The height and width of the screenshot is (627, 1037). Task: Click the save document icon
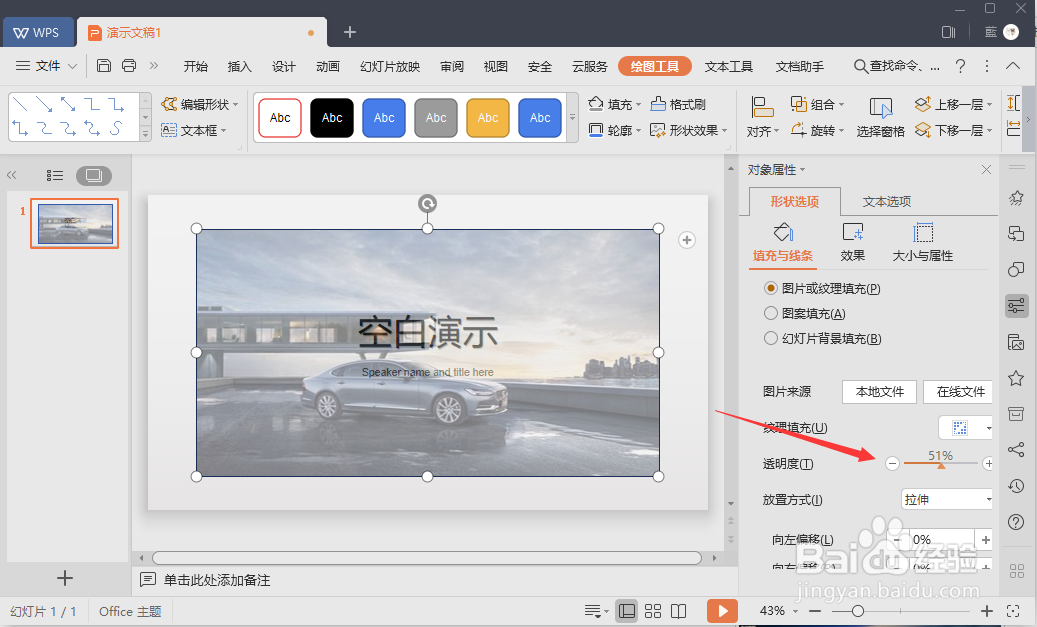pos(104,65)
